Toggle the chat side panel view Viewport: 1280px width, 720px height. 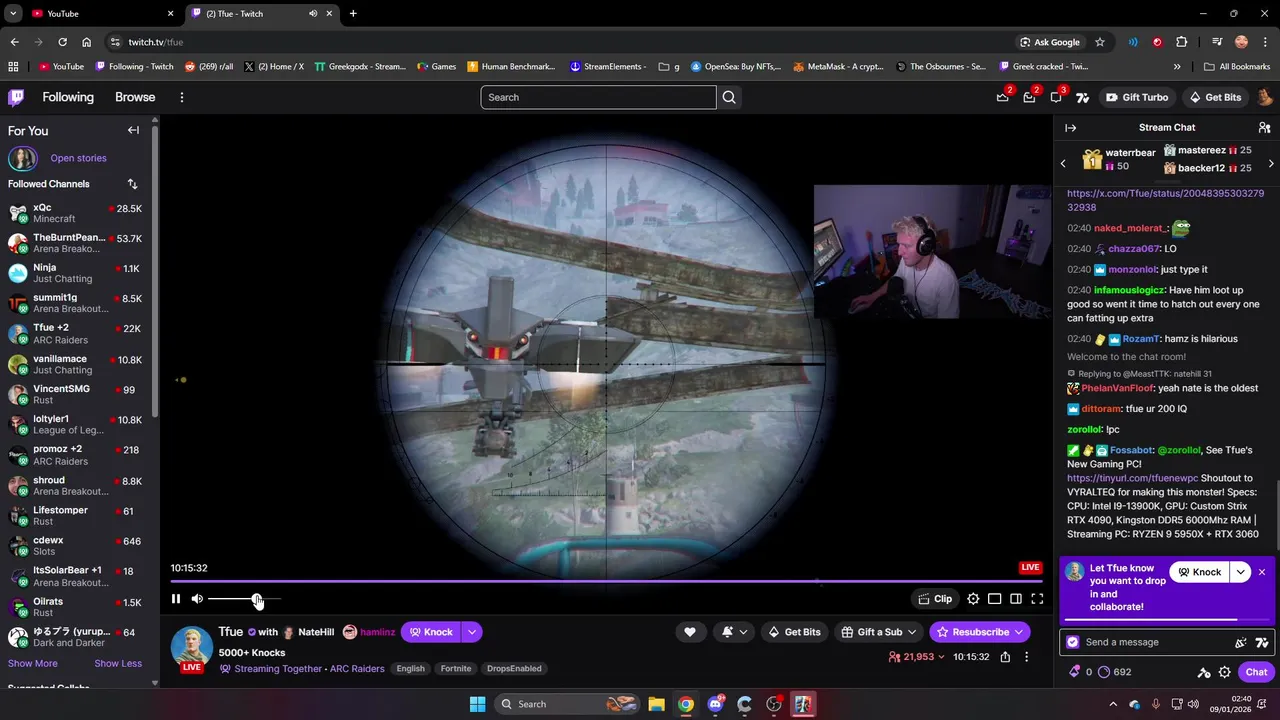(x=1016, y=599)
